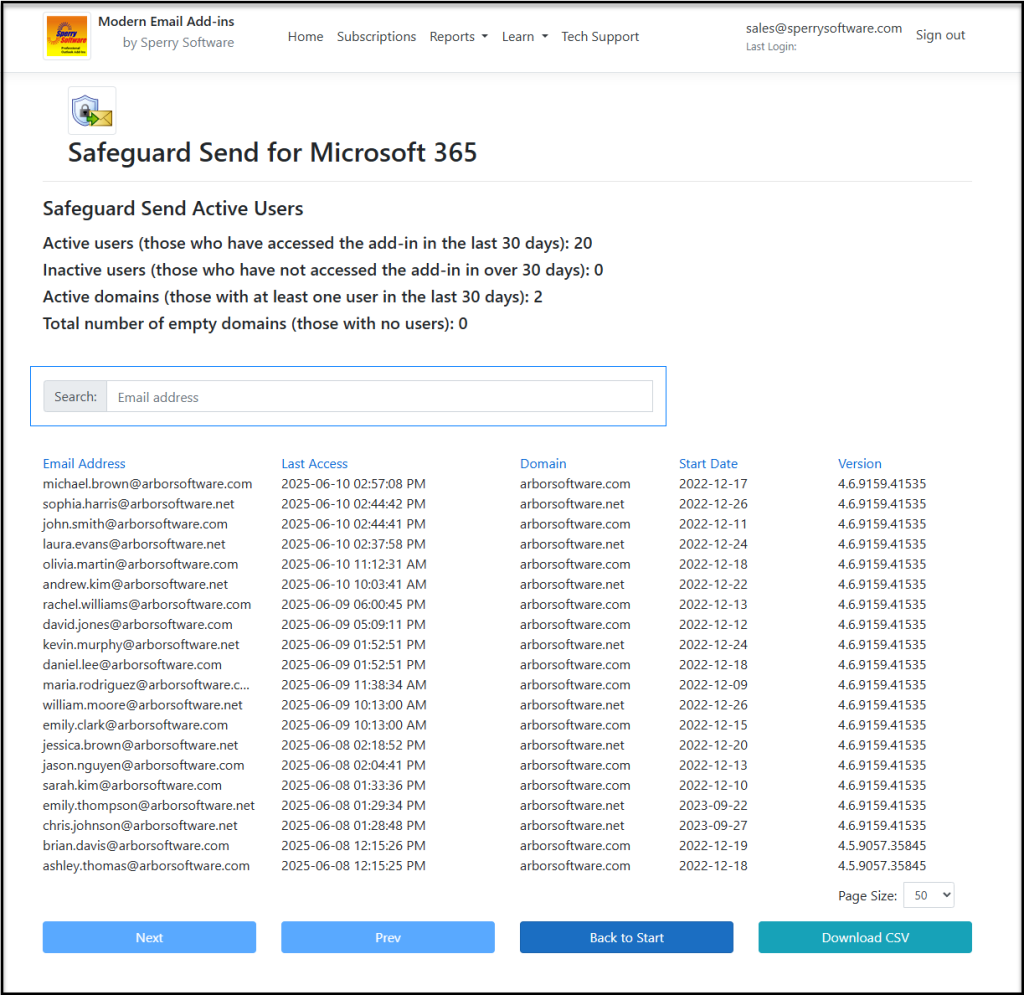
Task: Open the Subscriptions page
Action: tap(376, 36)
